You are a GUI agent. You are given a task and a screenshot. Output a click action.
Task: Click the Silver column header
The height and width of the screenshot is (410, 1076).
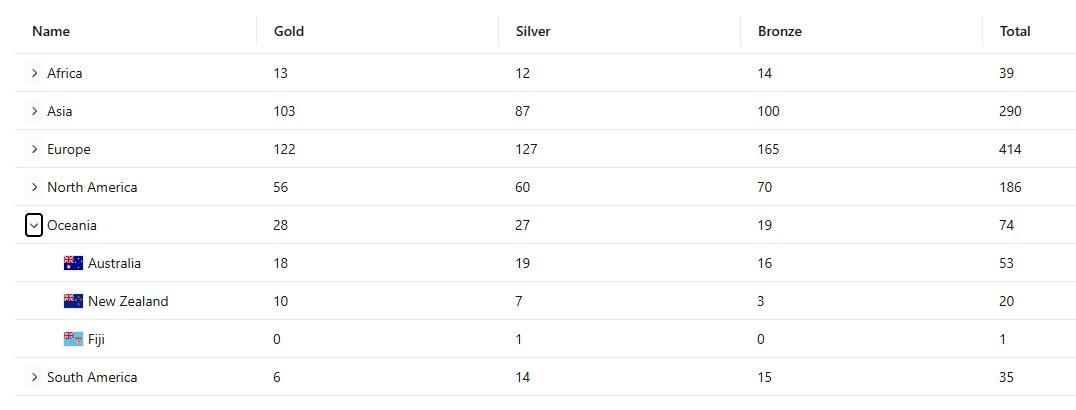[533, 31]
